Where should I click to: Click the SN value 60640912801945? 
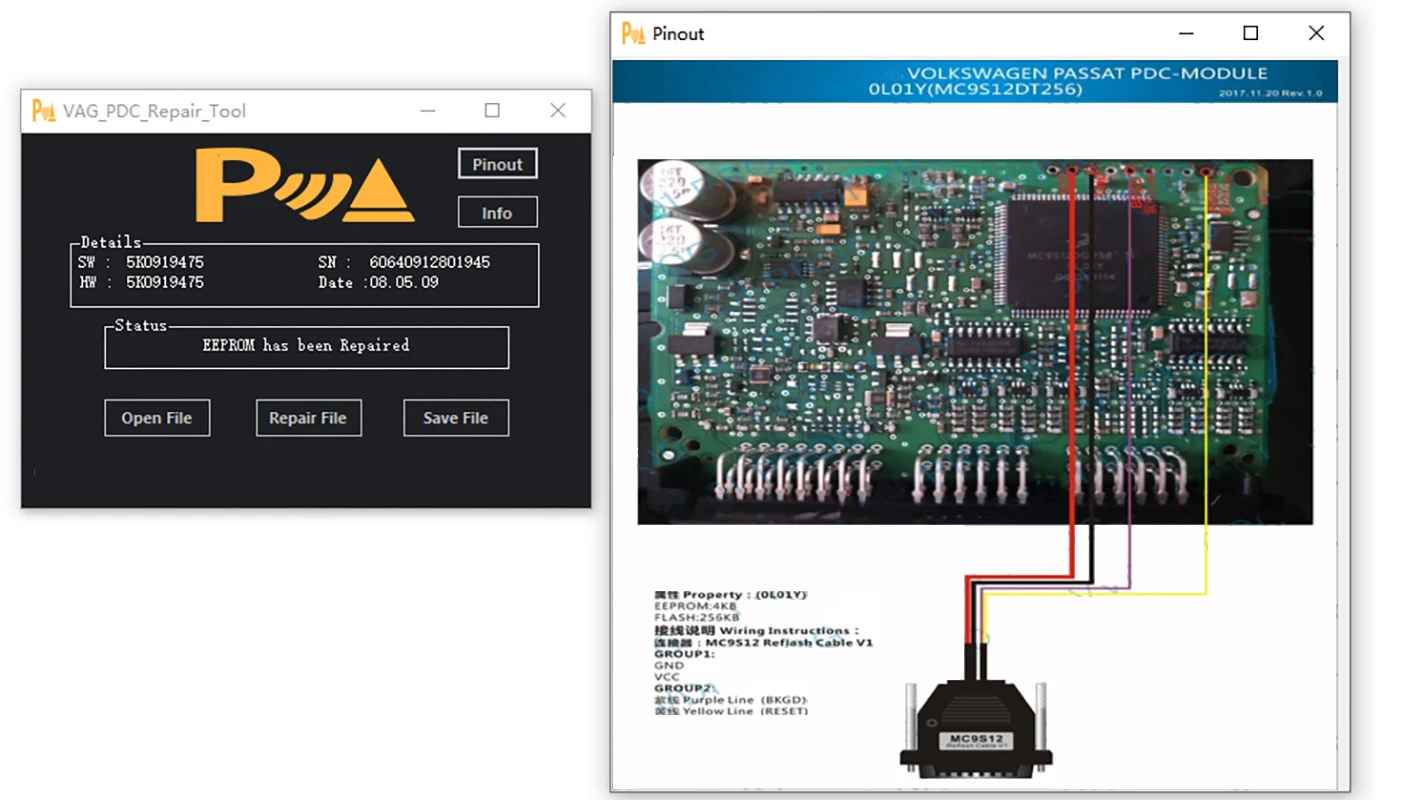point(429,262)
